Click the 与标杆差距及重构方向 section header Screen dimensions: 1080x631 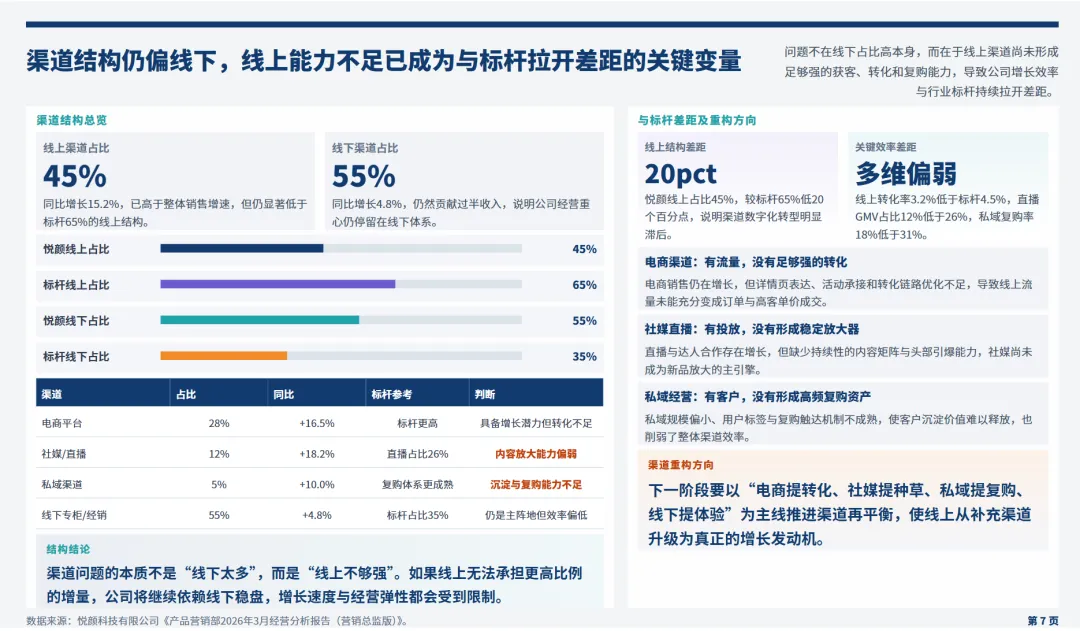click(x=697, y=119)
